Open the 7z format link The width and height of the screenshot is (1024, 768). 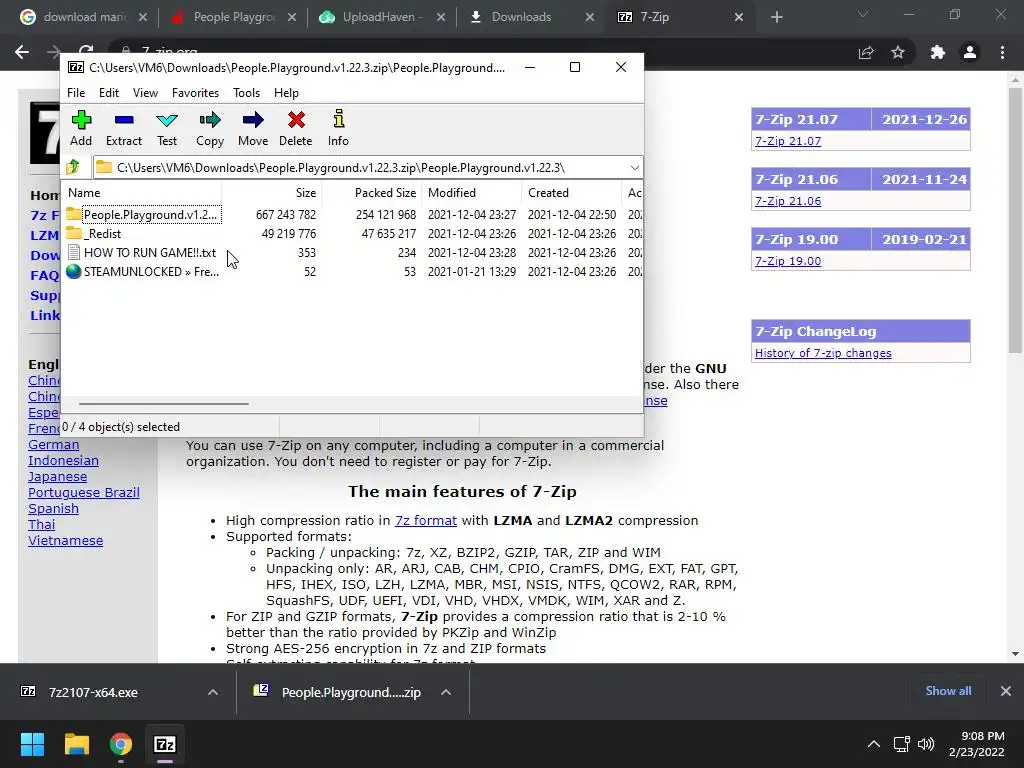tap(426, 520)
